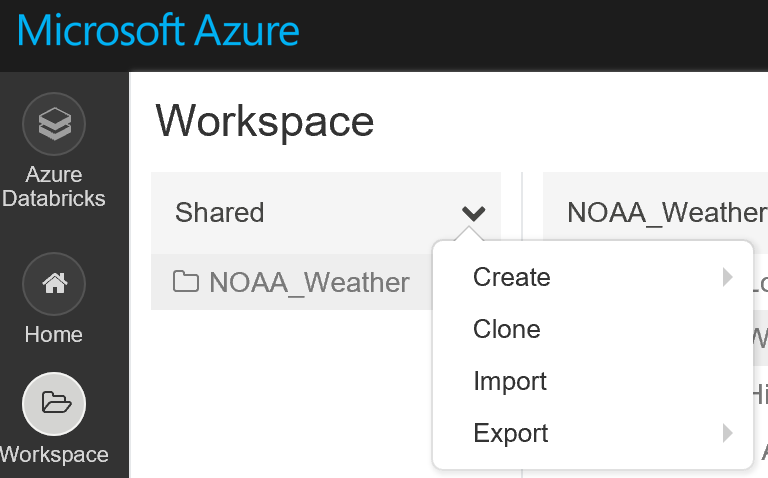The image size is (768, 478).
Task: Select Clone in the context menu
Action: click(x=507, y=329)
